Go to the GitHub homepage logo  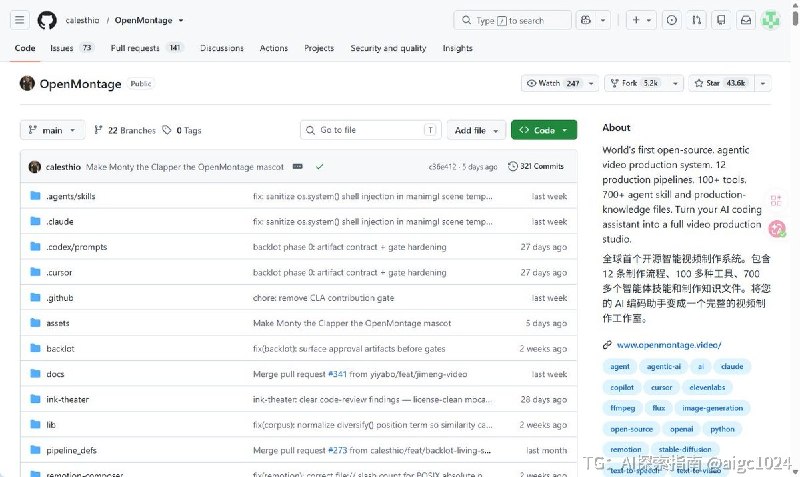pyautogui.click(x=47, y=20)
